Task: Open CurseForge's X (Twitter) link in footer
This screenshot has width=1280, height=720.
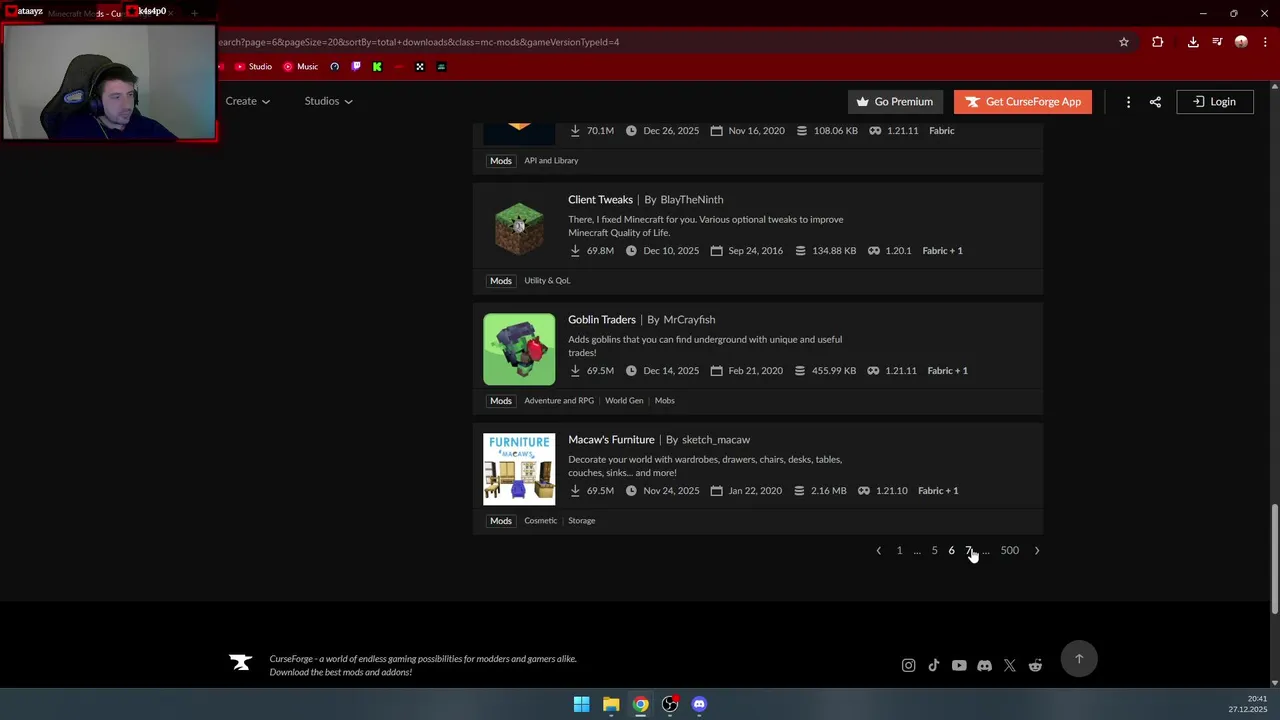Action: click(1010, 666)
